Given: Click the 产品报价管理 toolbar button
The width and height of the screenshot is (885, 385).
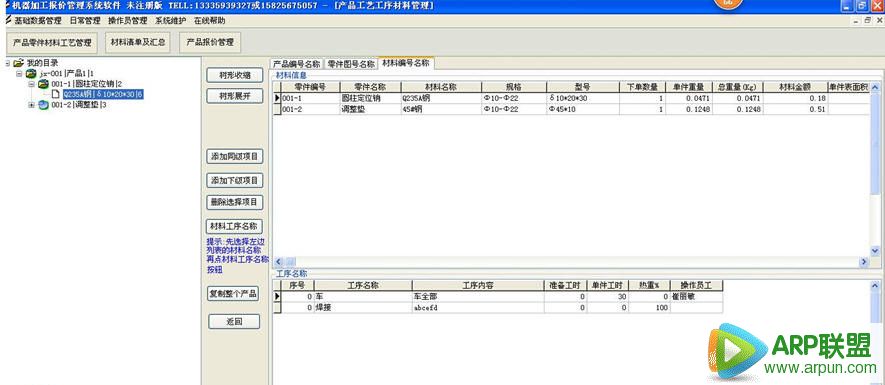Looking at the screenshot, I should [x=210, y=42].
